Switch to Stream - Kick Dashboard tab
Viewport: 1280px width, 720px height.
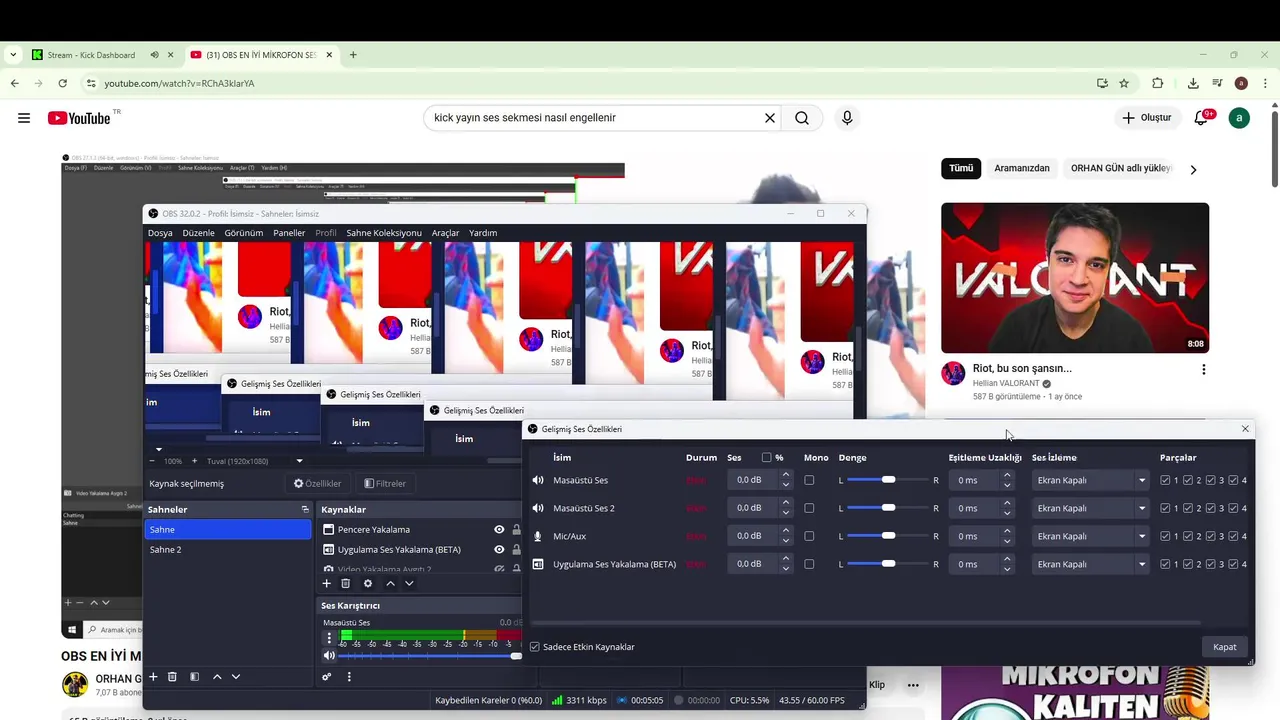pyautogui.click(x=91, y=55)
